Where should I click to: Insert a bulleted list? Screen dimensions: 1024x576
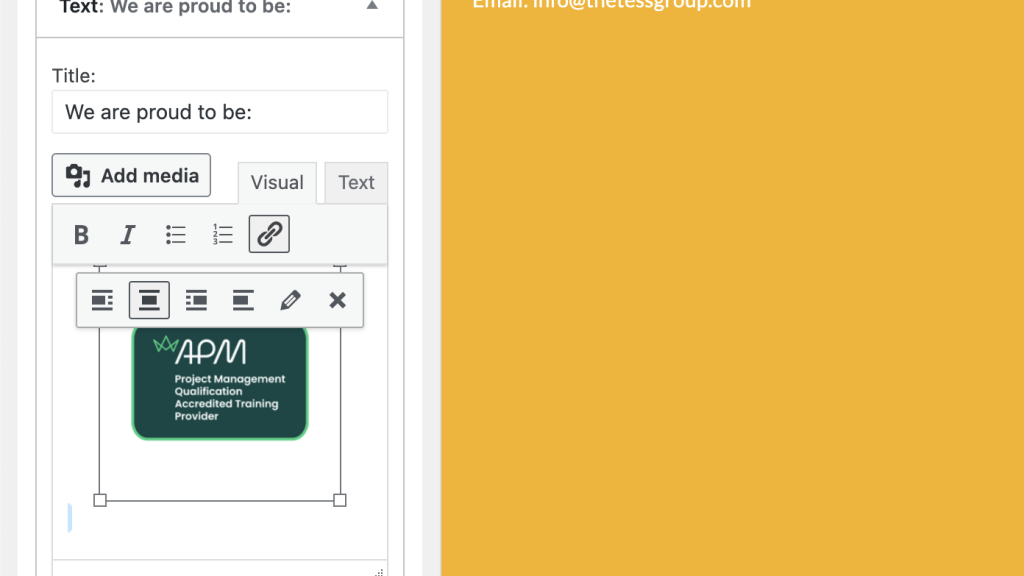point(176,235)
